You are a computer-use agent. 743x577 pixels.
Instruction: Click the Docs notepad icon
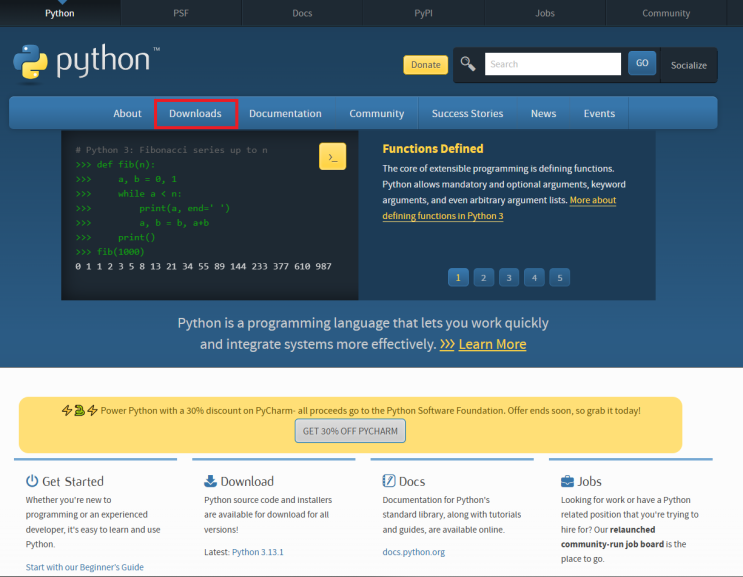point(389,481)
